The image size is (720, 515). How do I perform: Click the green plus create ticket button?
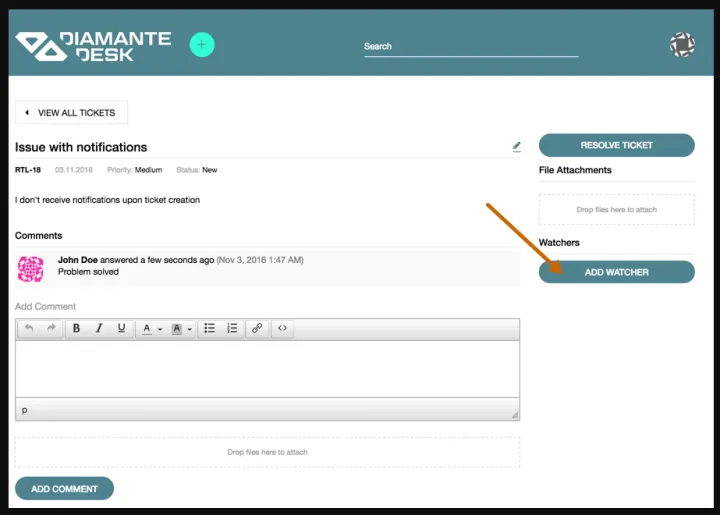(x=202, y=45)
